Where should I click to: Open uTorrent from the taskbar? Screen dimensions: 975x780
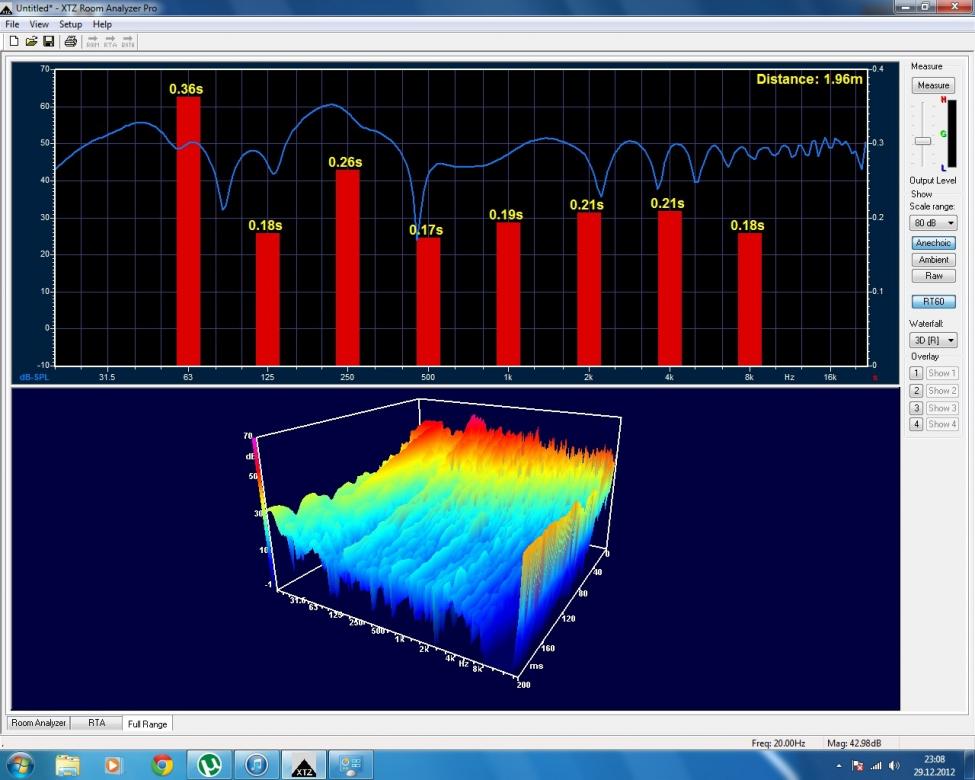click(x=209, y=765)
